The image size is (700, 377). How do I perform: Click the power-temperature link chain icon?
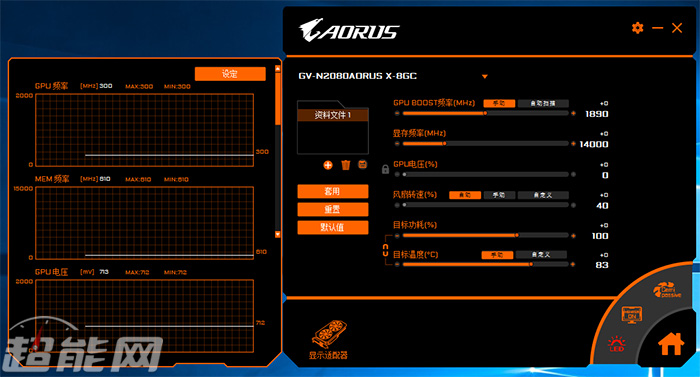pyautogui.click(x=385, y=250)
